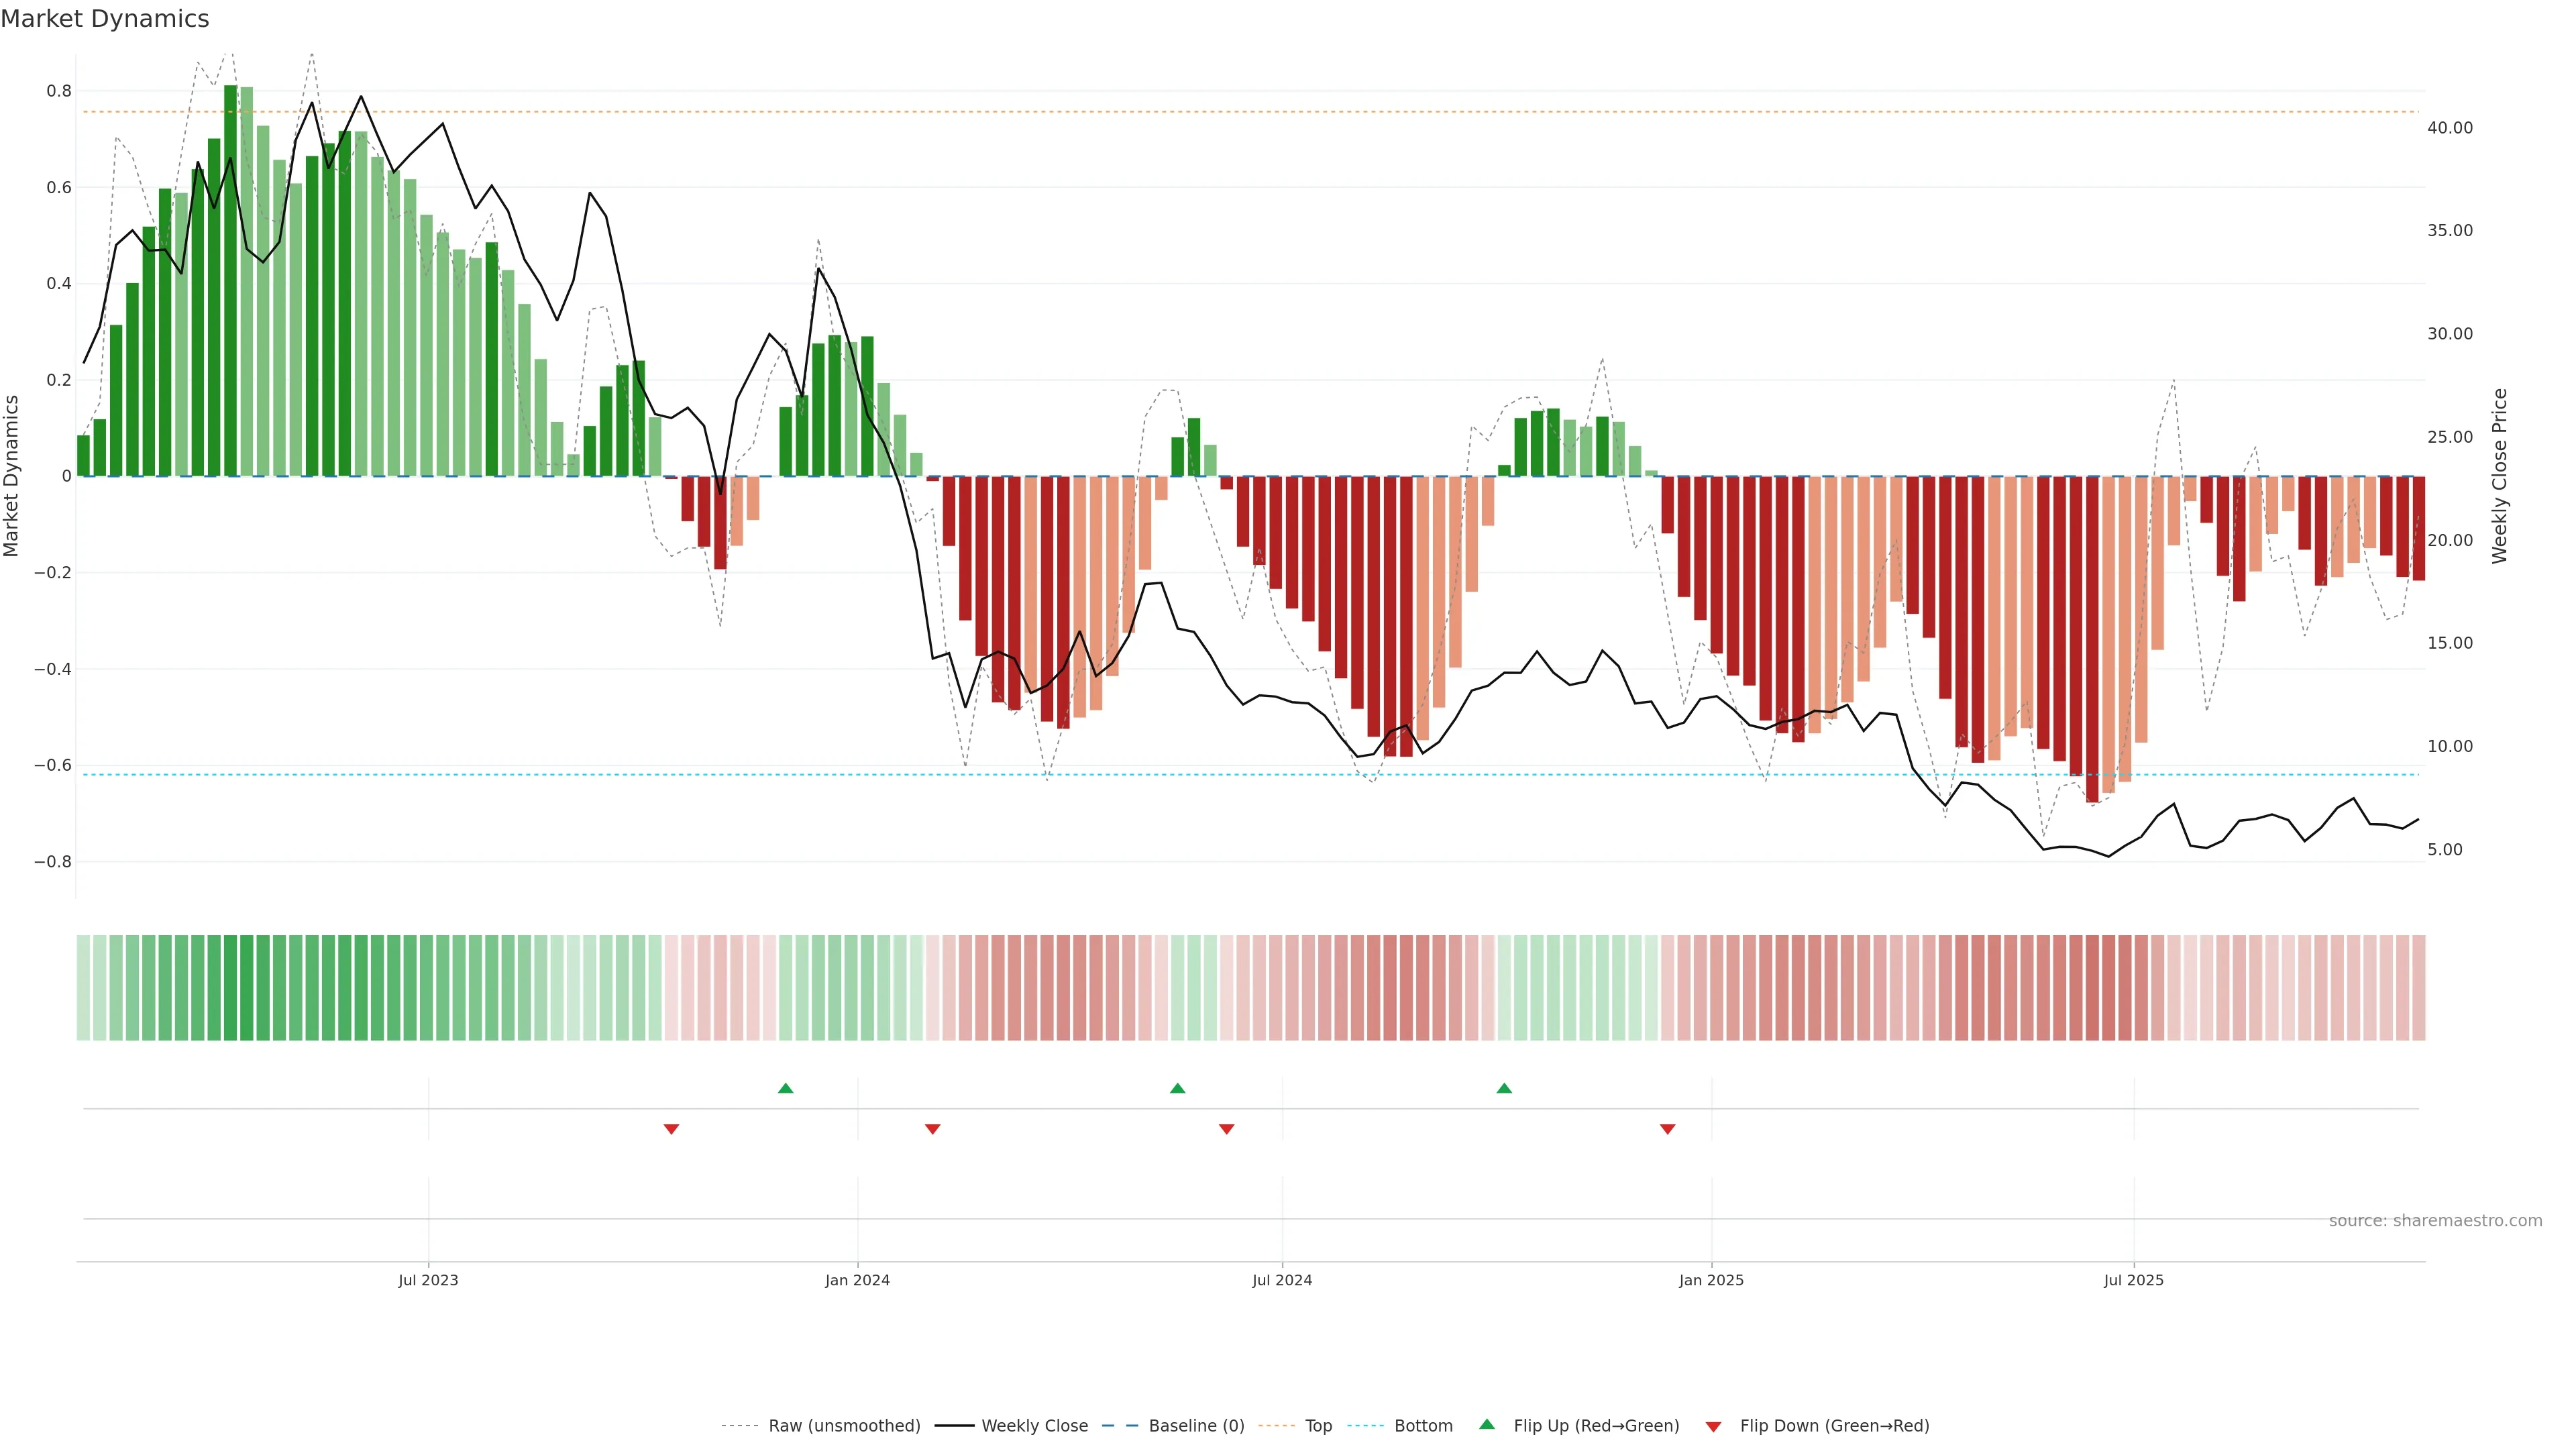Click the Flip Up triangle between Jul 2024 and Jan 2025

point(1504,1088)
